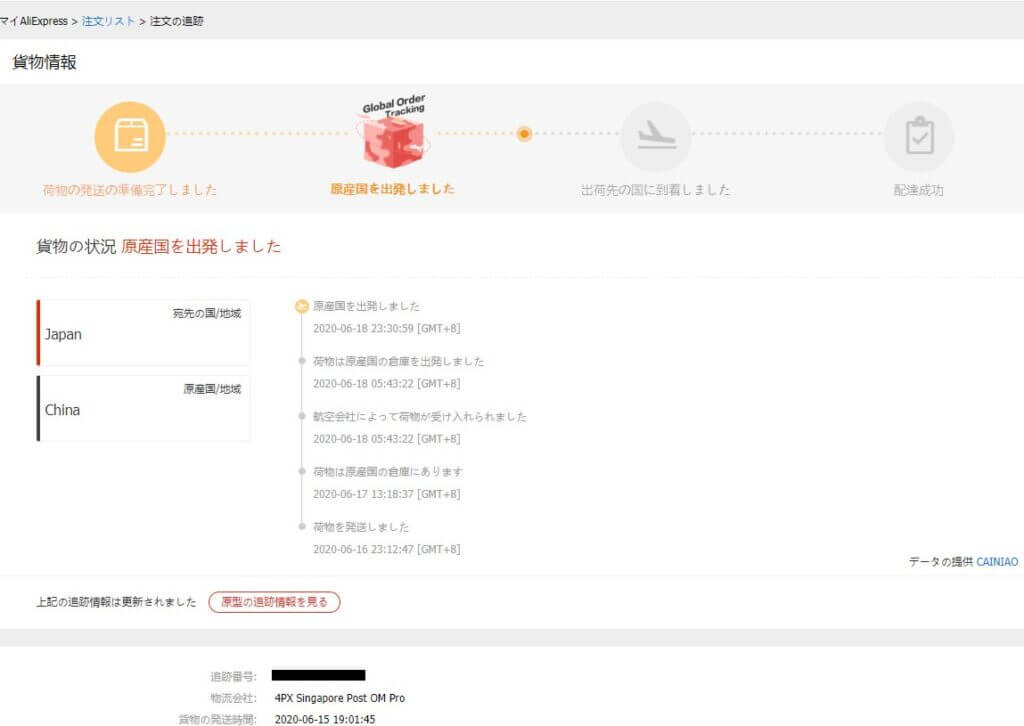The width and height of the screenshot is (1024, 726).
Task: Click the 配達成功 step label
Action: tap(919, 190)
